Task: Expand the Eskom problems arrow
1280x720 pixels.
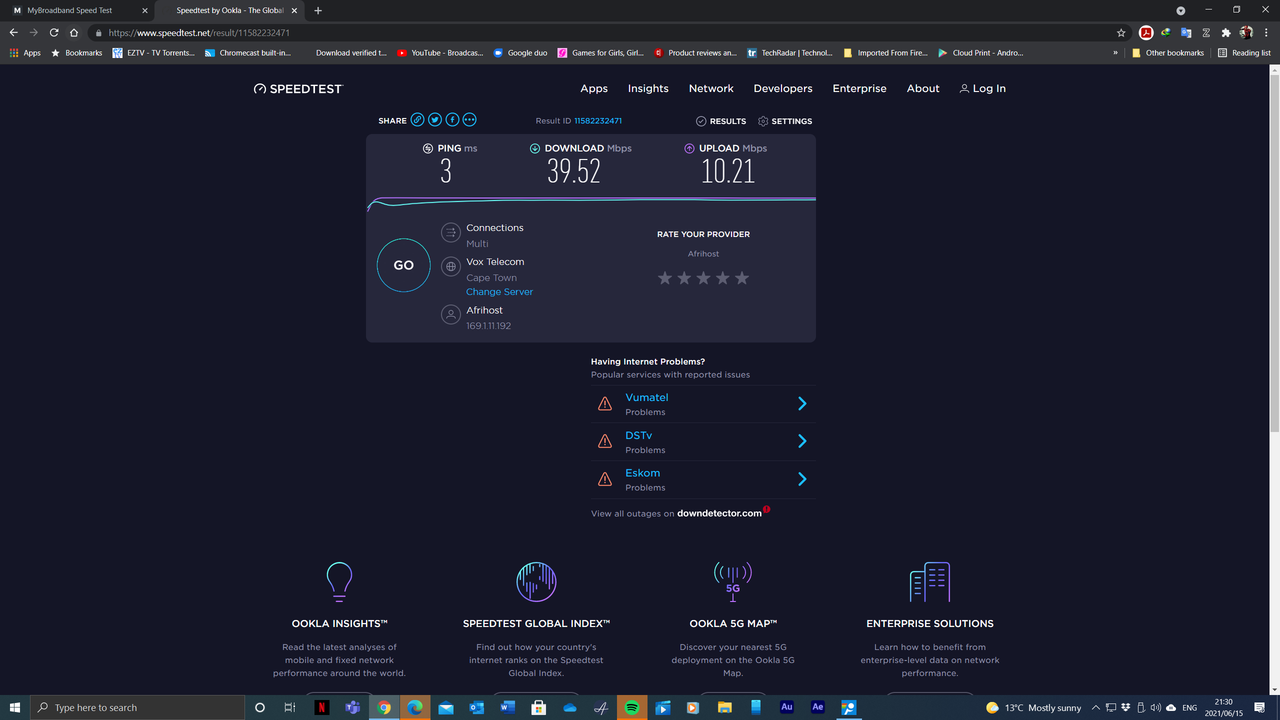Action: pyautogui.click(x=802, y=479)
